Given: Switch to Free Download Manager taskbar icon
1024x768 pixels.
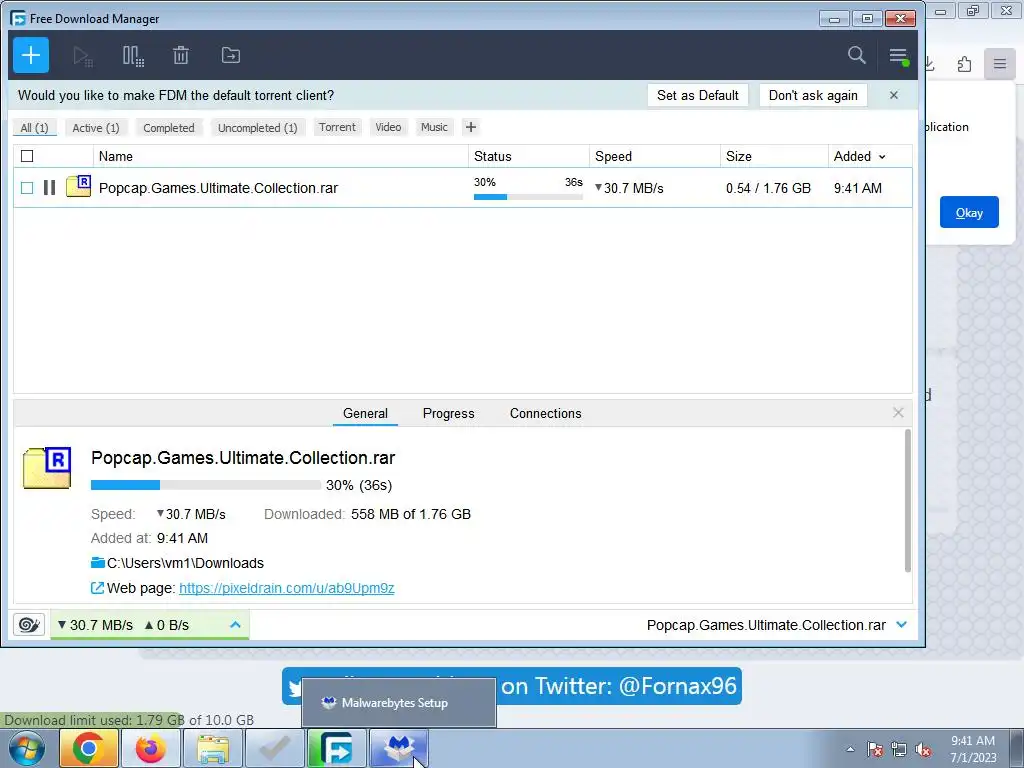Looking at the screenshot, I should pos(337,748).
